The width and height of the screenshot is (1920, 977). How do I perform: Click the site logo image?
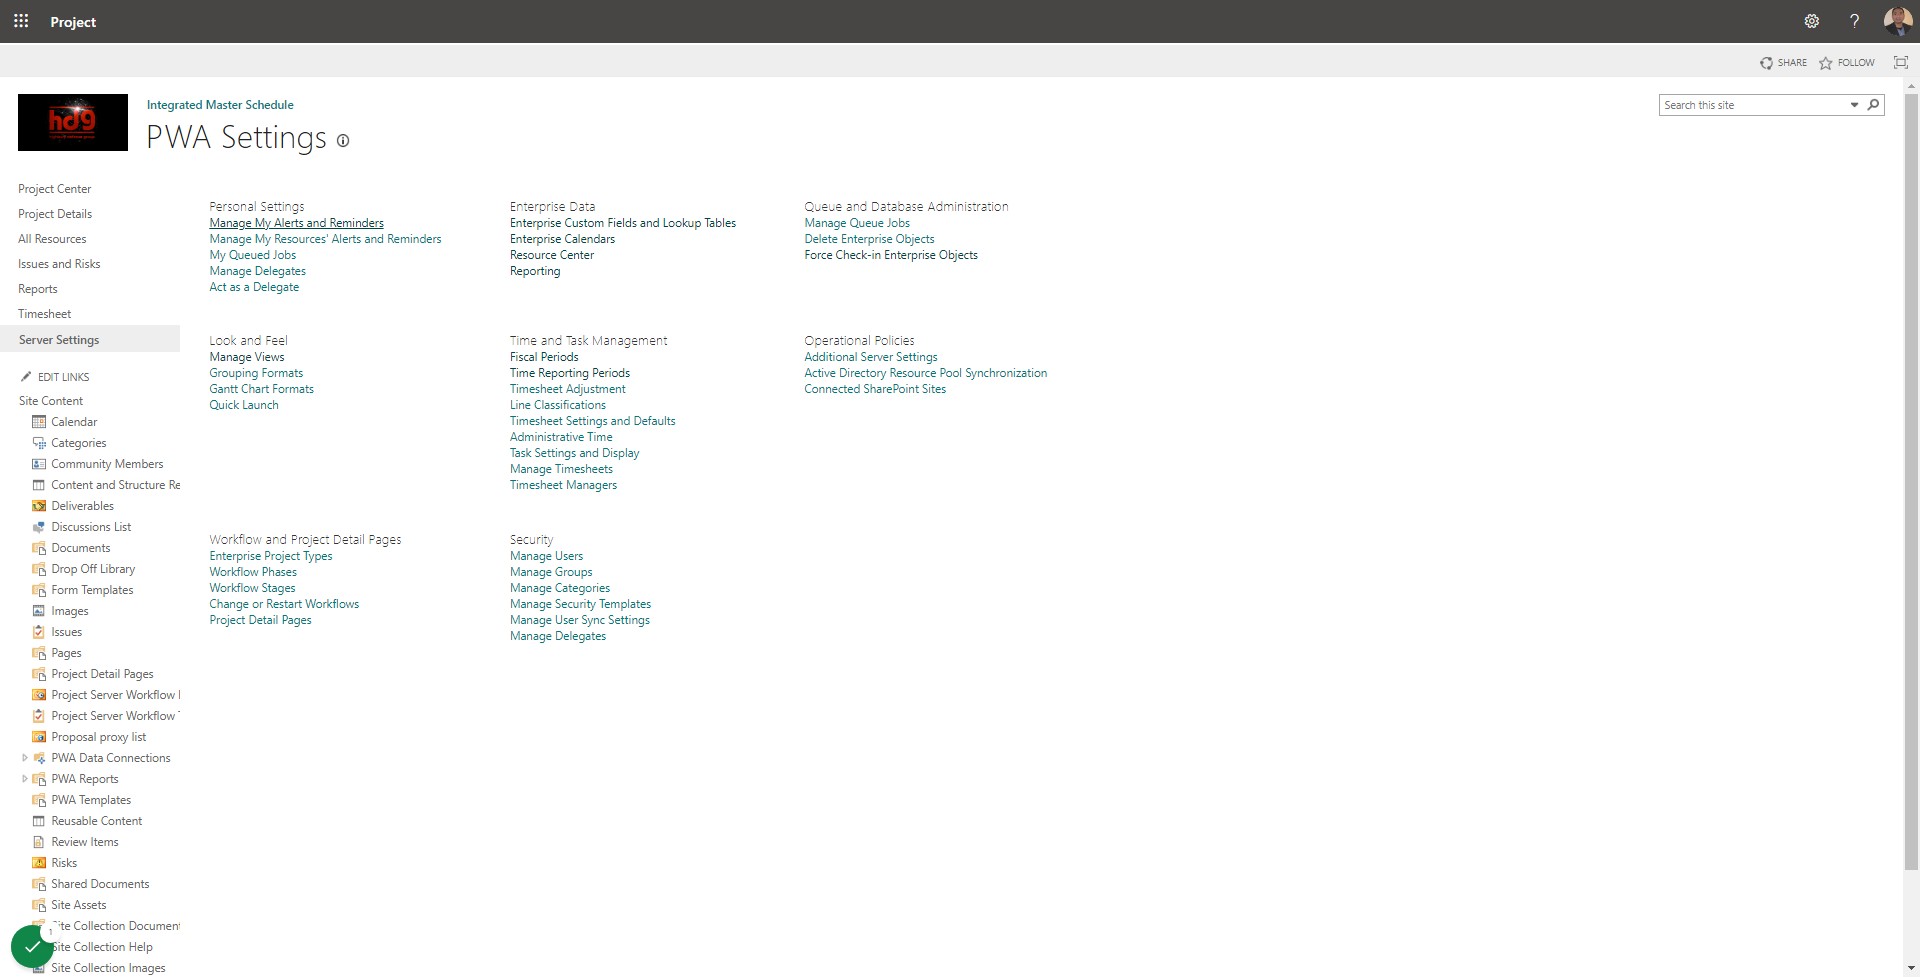(x=73, y=122)
